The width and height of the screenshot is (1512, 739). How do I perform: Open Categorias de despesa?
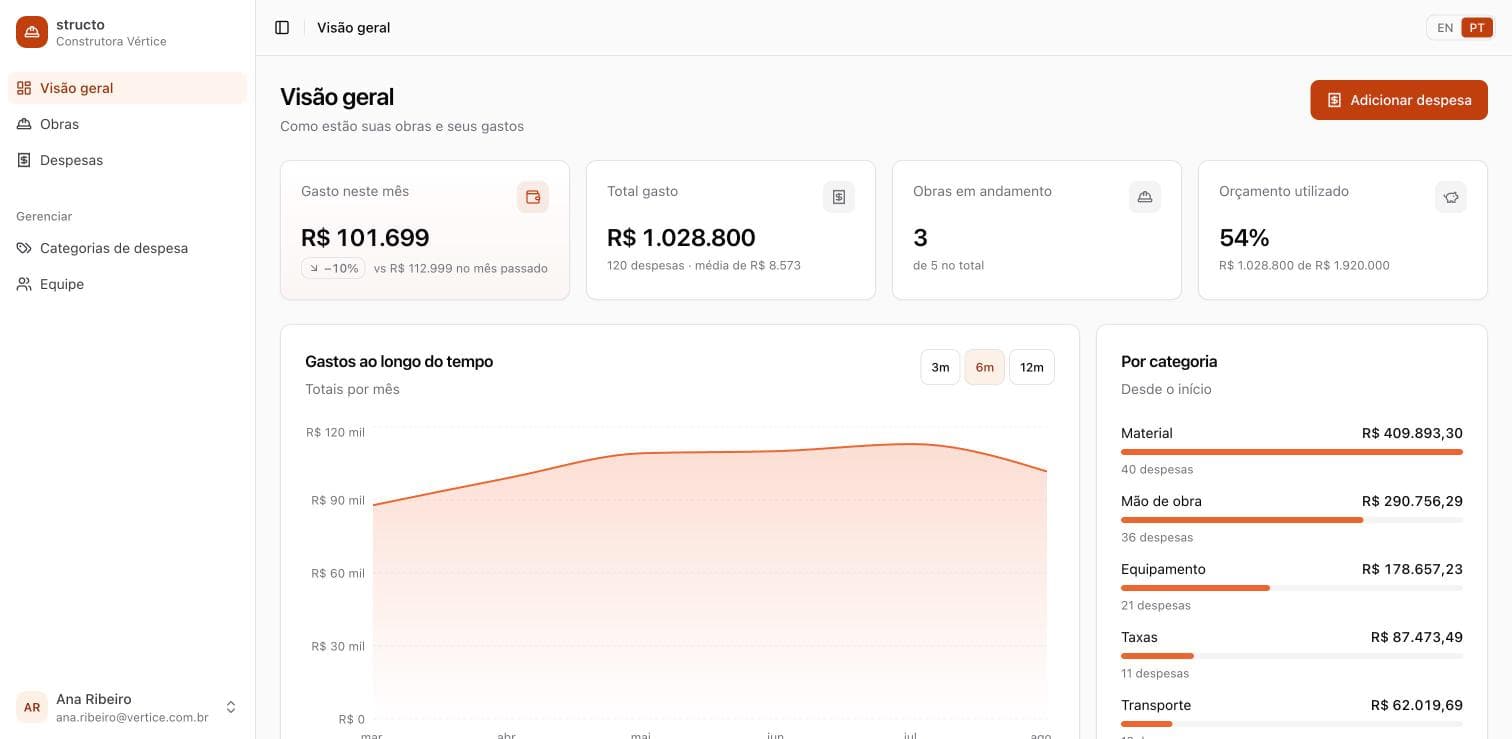coord(127,248)
